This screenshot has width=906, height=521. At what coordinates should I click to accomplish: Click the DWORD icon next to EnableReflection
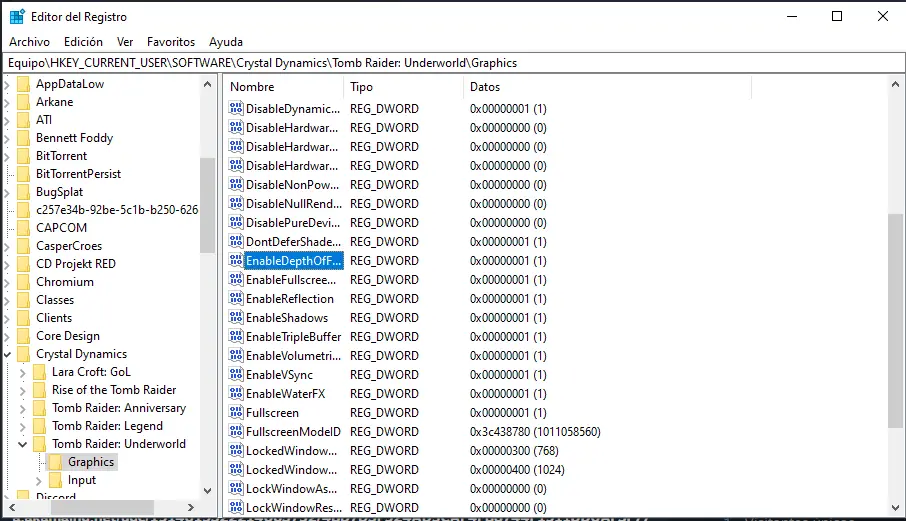236,299
